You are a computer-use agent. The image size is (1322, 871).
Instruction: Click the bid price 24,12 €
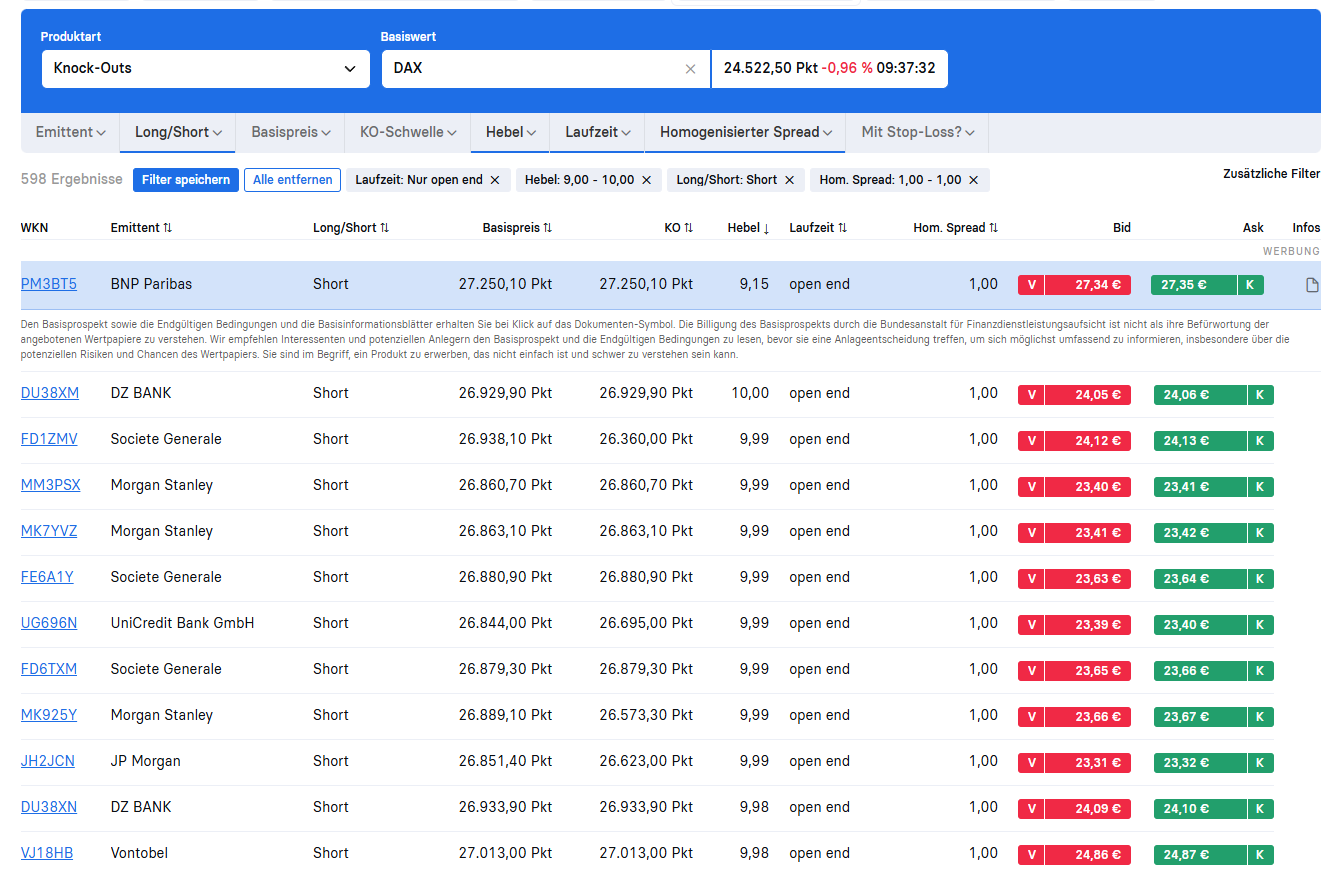(1088, 440)
